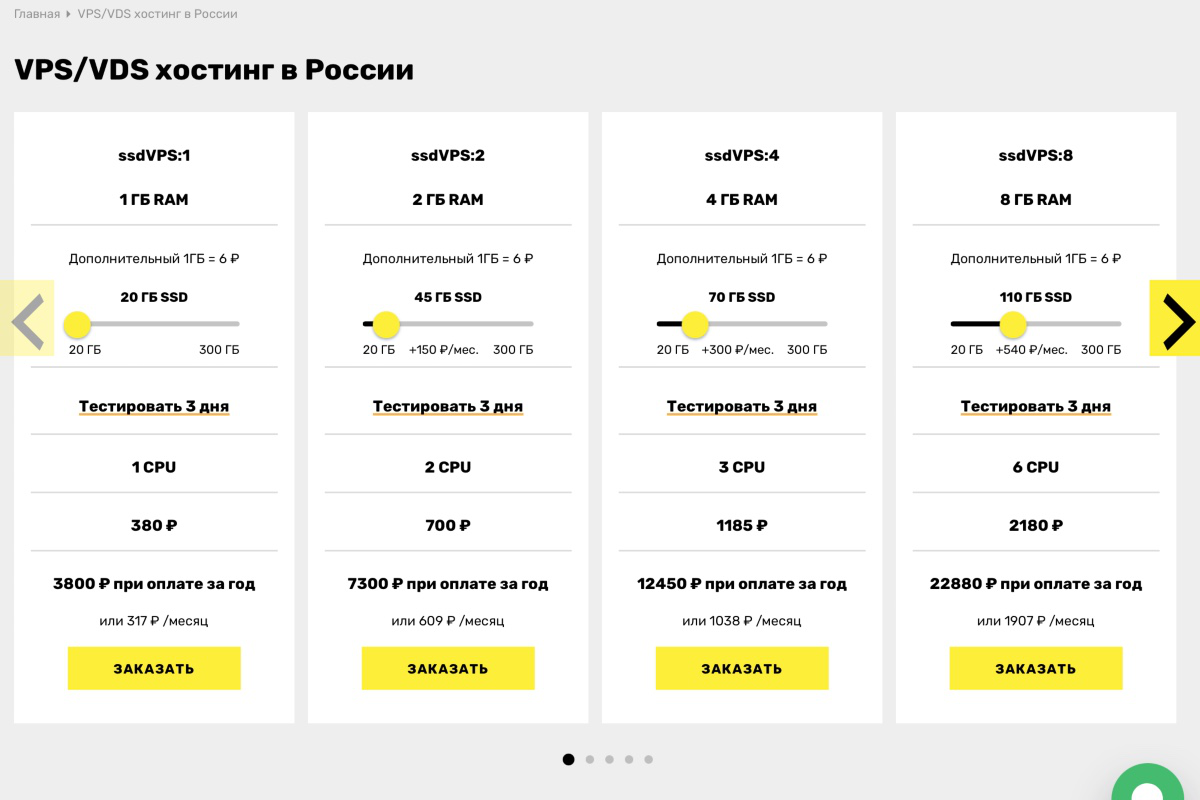Select the first carousel pagination dot
The width and height of the screenshot is (1200, 800).
(x=569, y=759)
